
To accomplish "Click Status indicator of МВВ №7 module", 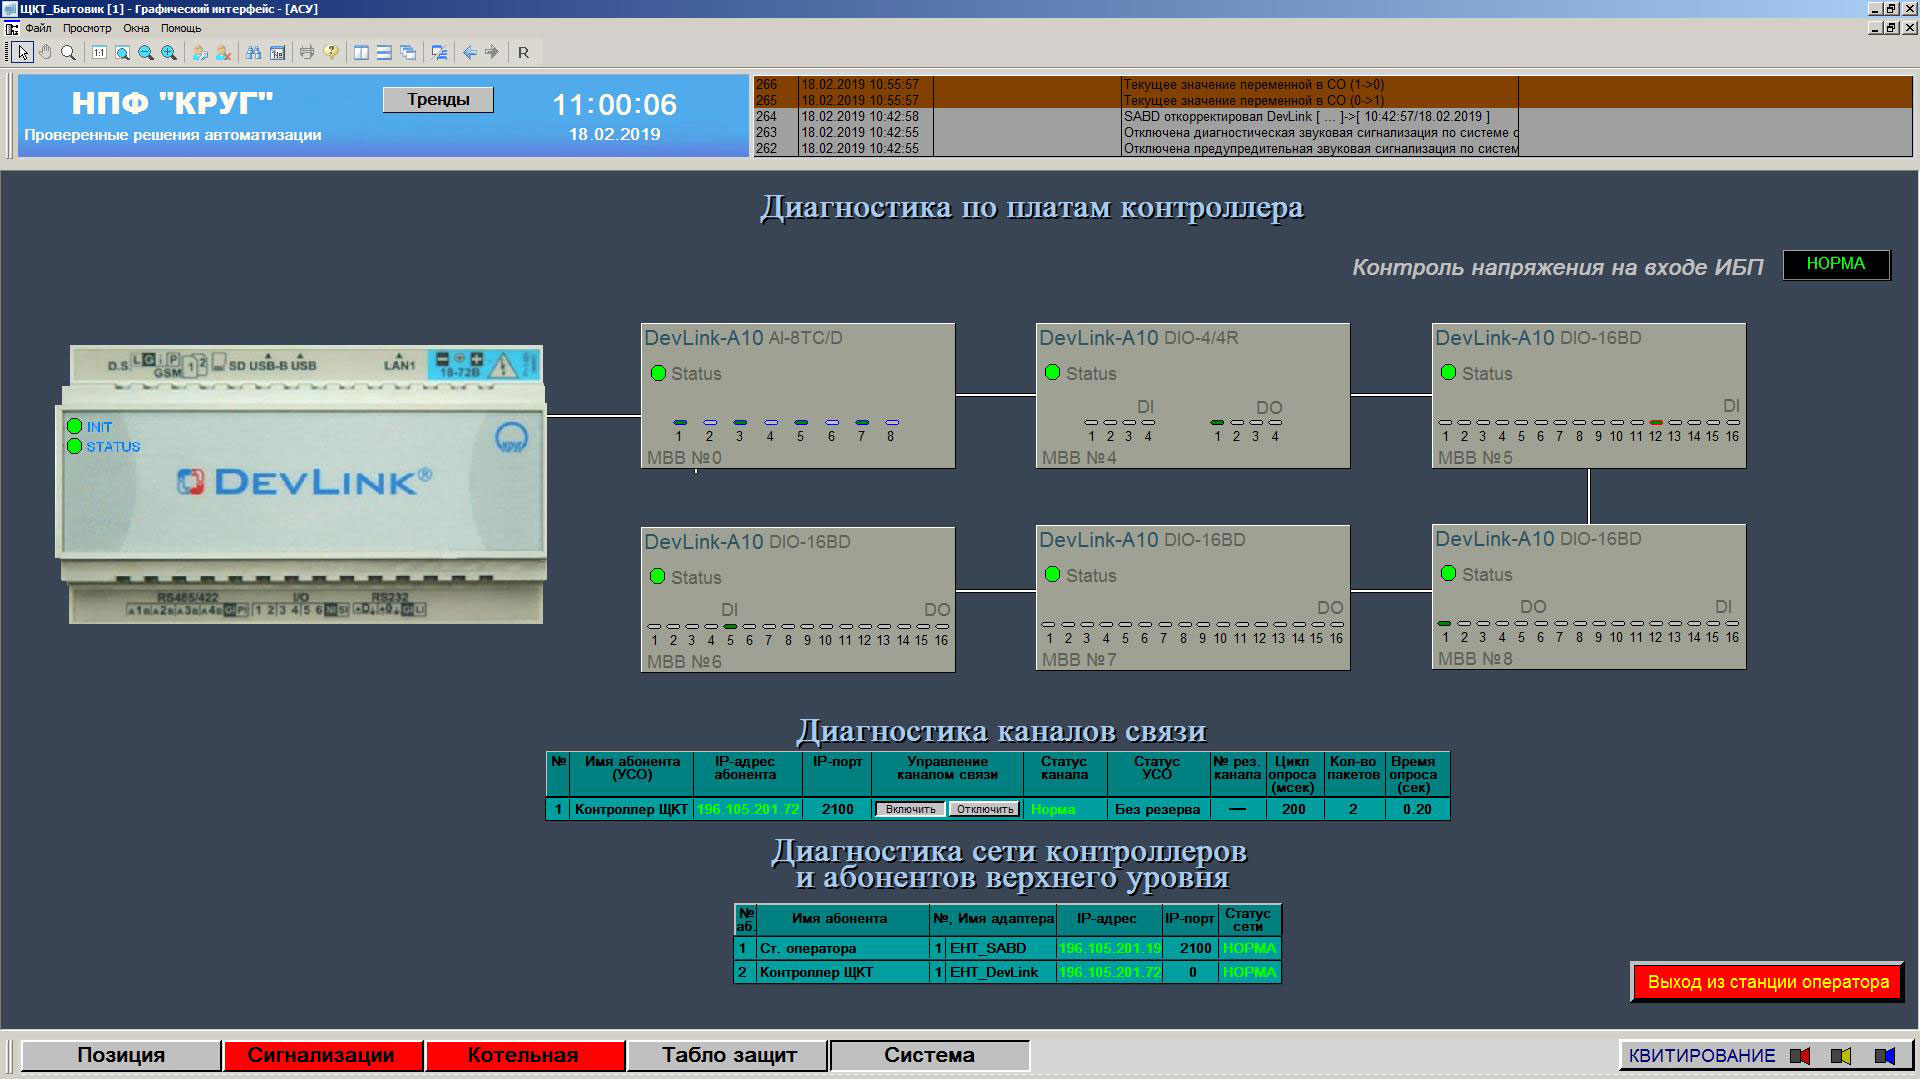I will 1052,574.
